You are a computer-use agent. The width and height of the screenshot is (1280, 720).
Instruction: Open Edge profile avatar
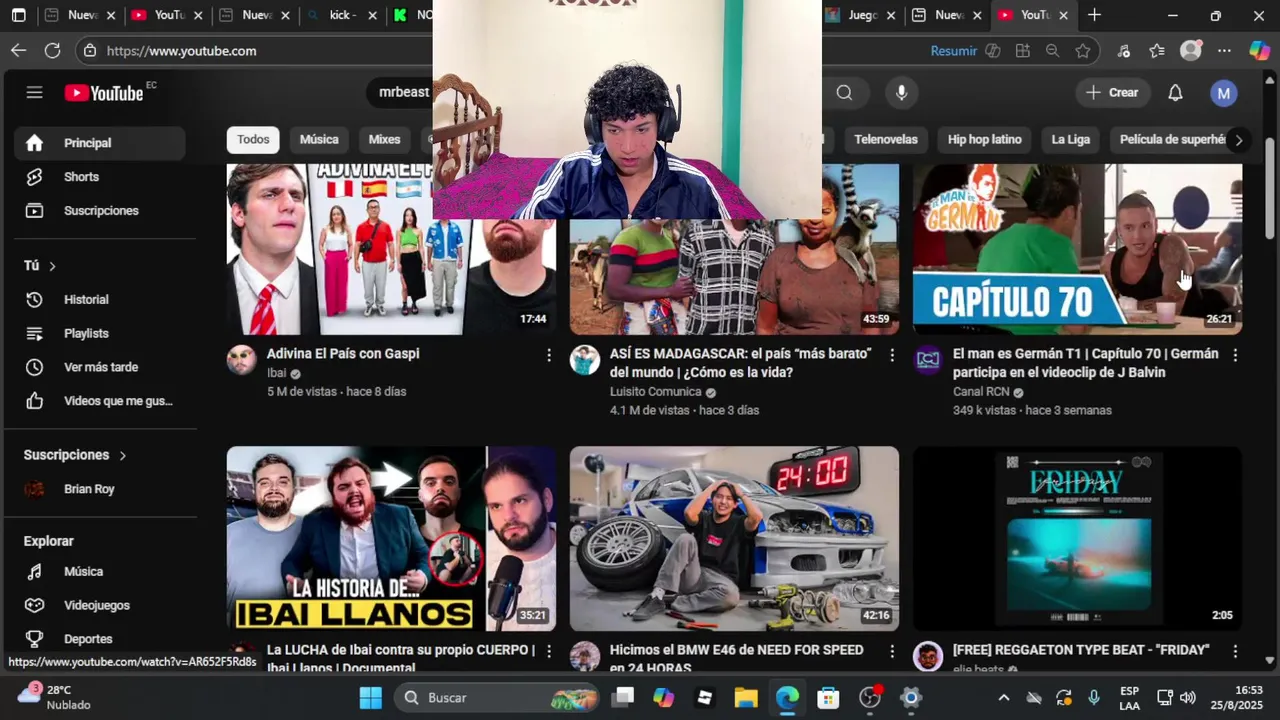[x=1190, y=50]
